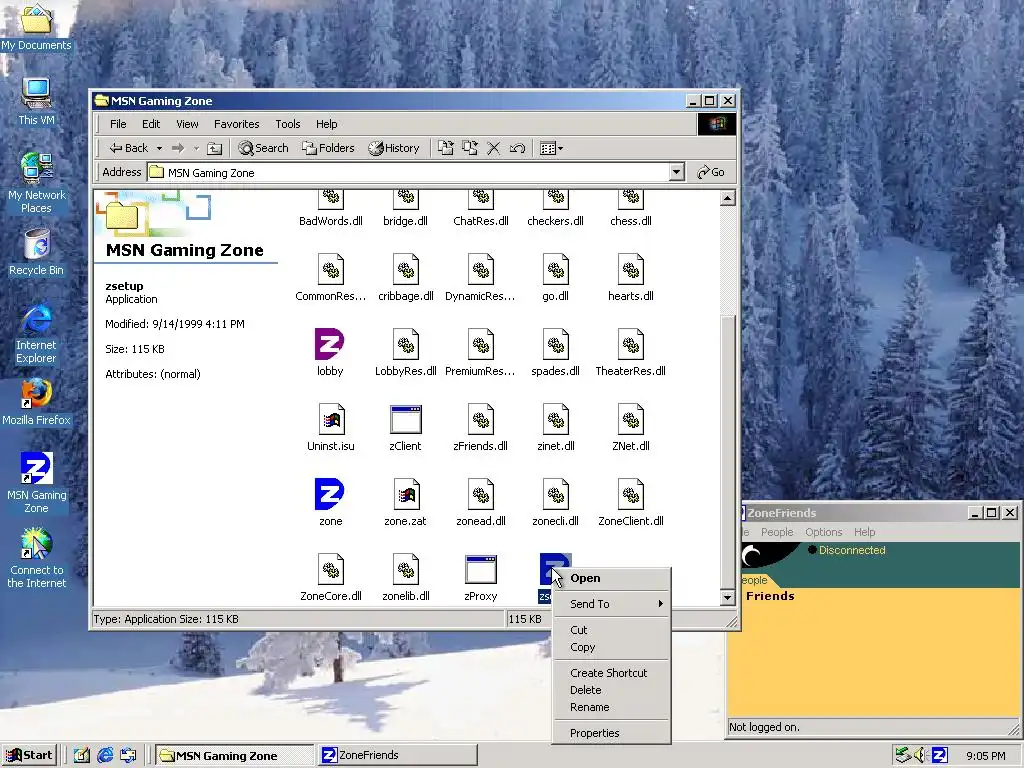The width and height of the screenshot is (1024, 768).
Task: Select the lobby application icon
Action: tap(330, 344)
